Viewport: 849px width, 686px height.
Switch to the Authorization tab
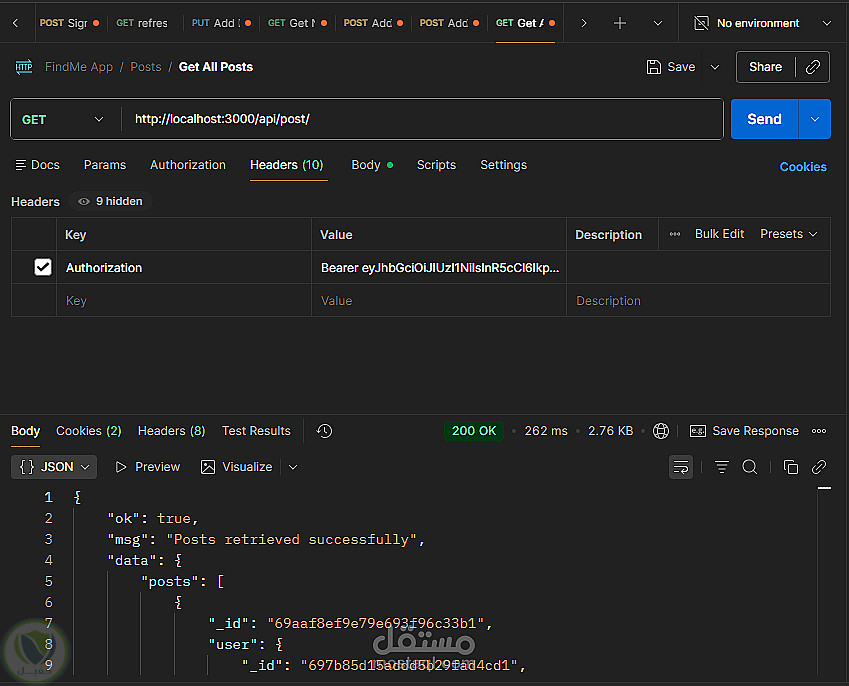[x=188, y=165]
